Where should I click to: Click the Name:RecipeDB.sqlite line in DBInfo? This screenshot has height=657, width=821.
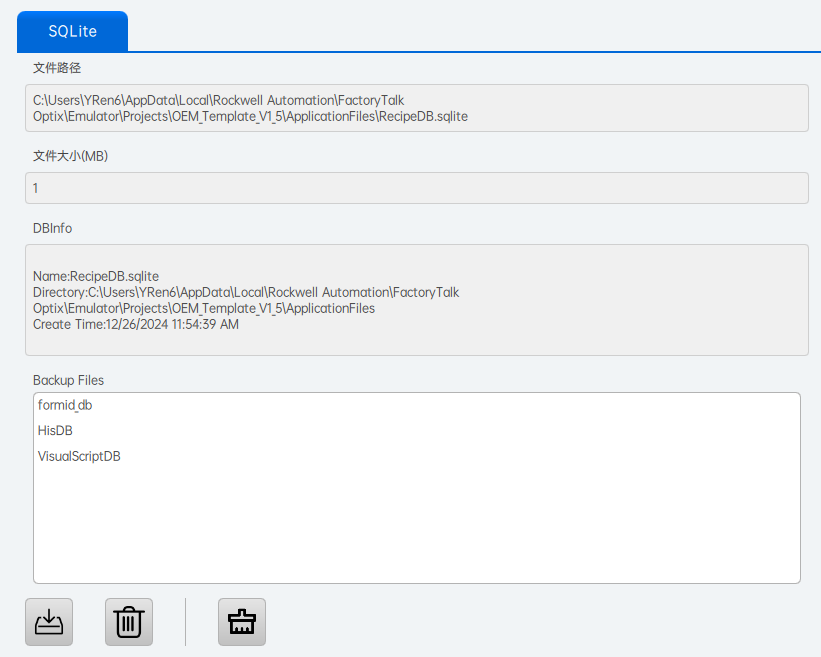[x=96, y=276]
